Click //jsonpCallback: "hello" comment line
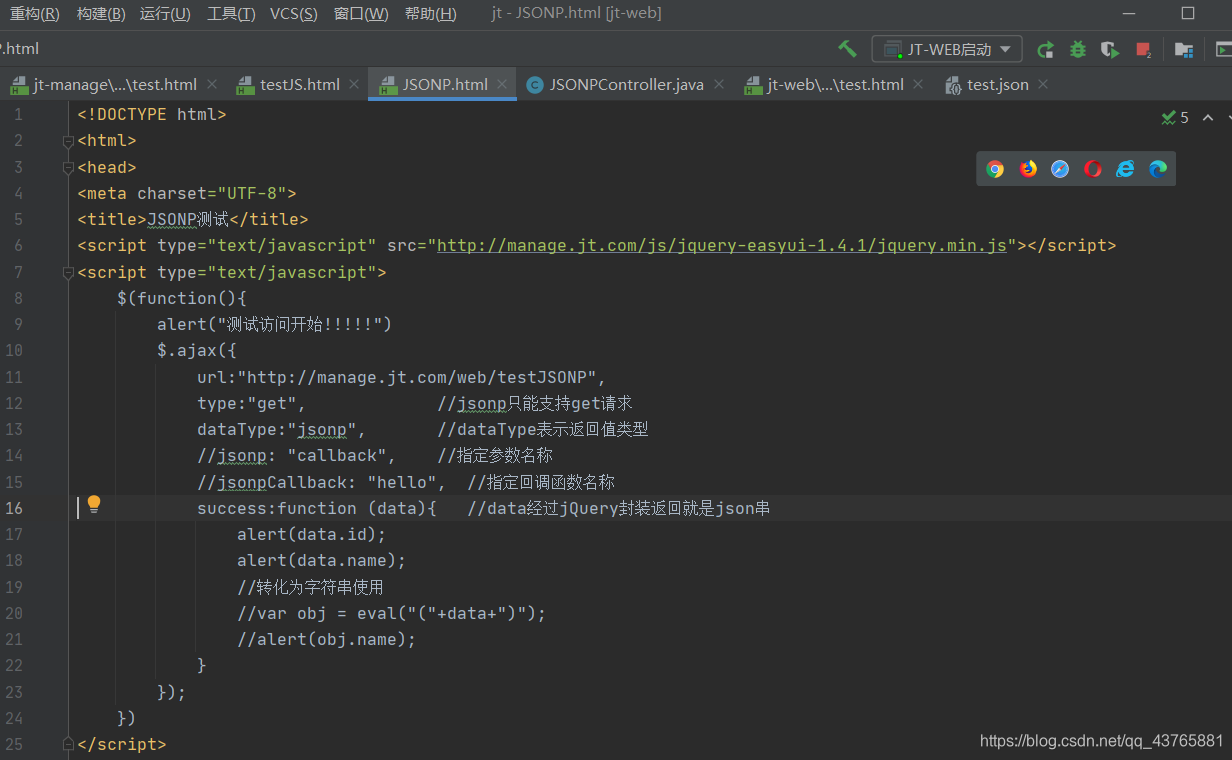 321,482
